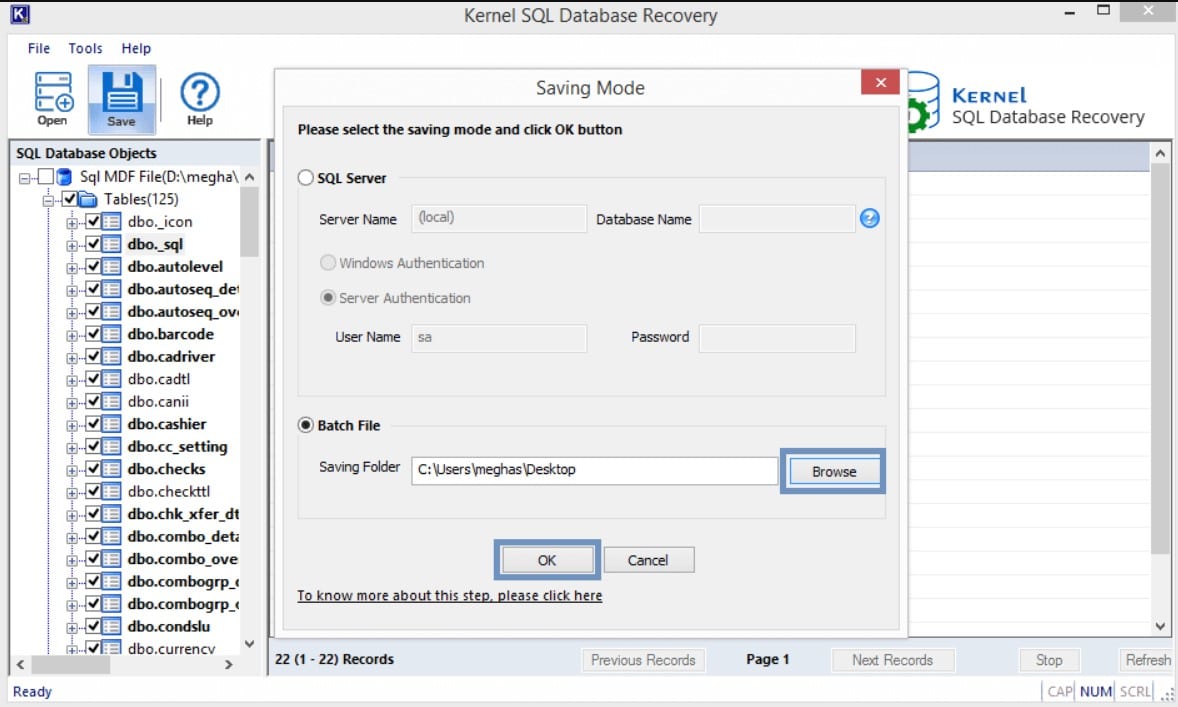This screenshot has width=1178, height=707.
Task: Toggle the Sql MDF File root checkbox
Action: 46,177
